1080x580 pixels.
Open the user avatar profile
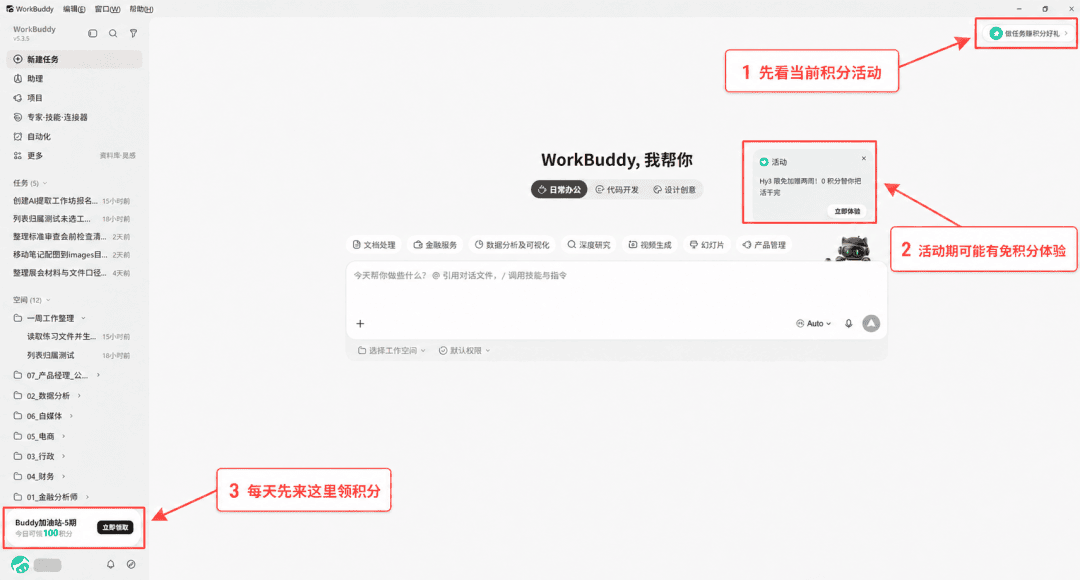coord(21,565)
